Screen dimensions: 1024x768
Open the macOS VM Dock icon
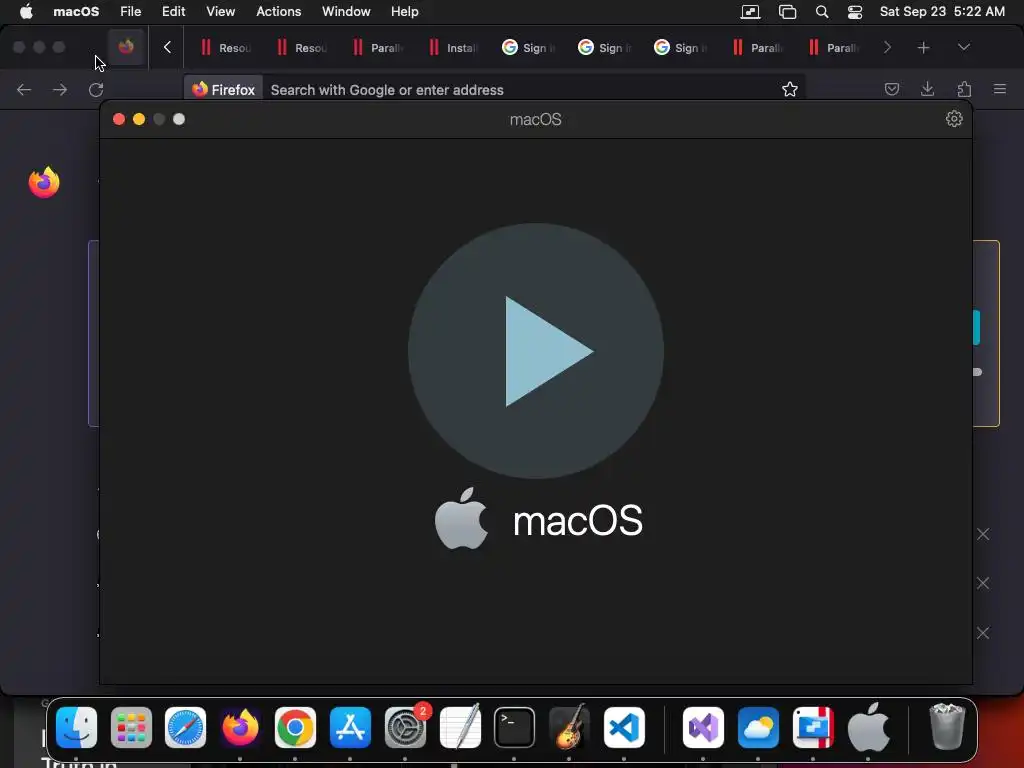pyautogui.click(x=868, y=727)
